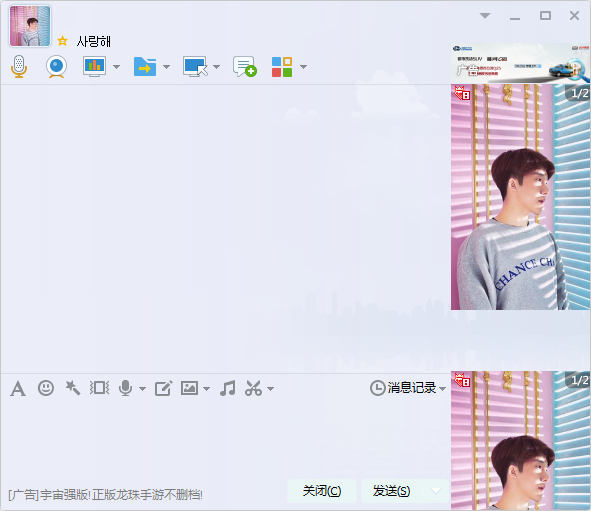Expand the send options dropdown arrow
Viewport: 591px width, 511px height.
[x=436, y=491]
